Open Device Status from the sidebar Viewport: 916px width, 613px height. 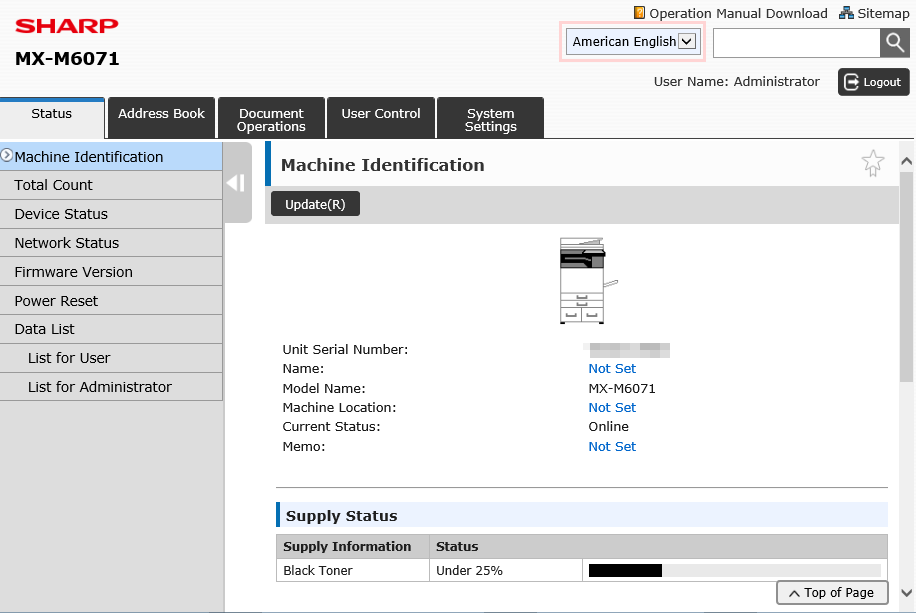click(111, 214)
